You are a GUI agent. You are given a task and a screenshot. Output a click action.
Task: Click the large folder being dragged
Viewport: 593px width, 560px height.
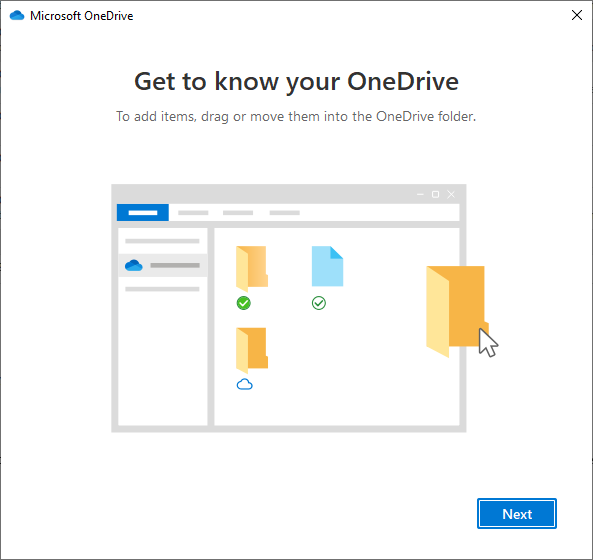[x=457, y=311]
